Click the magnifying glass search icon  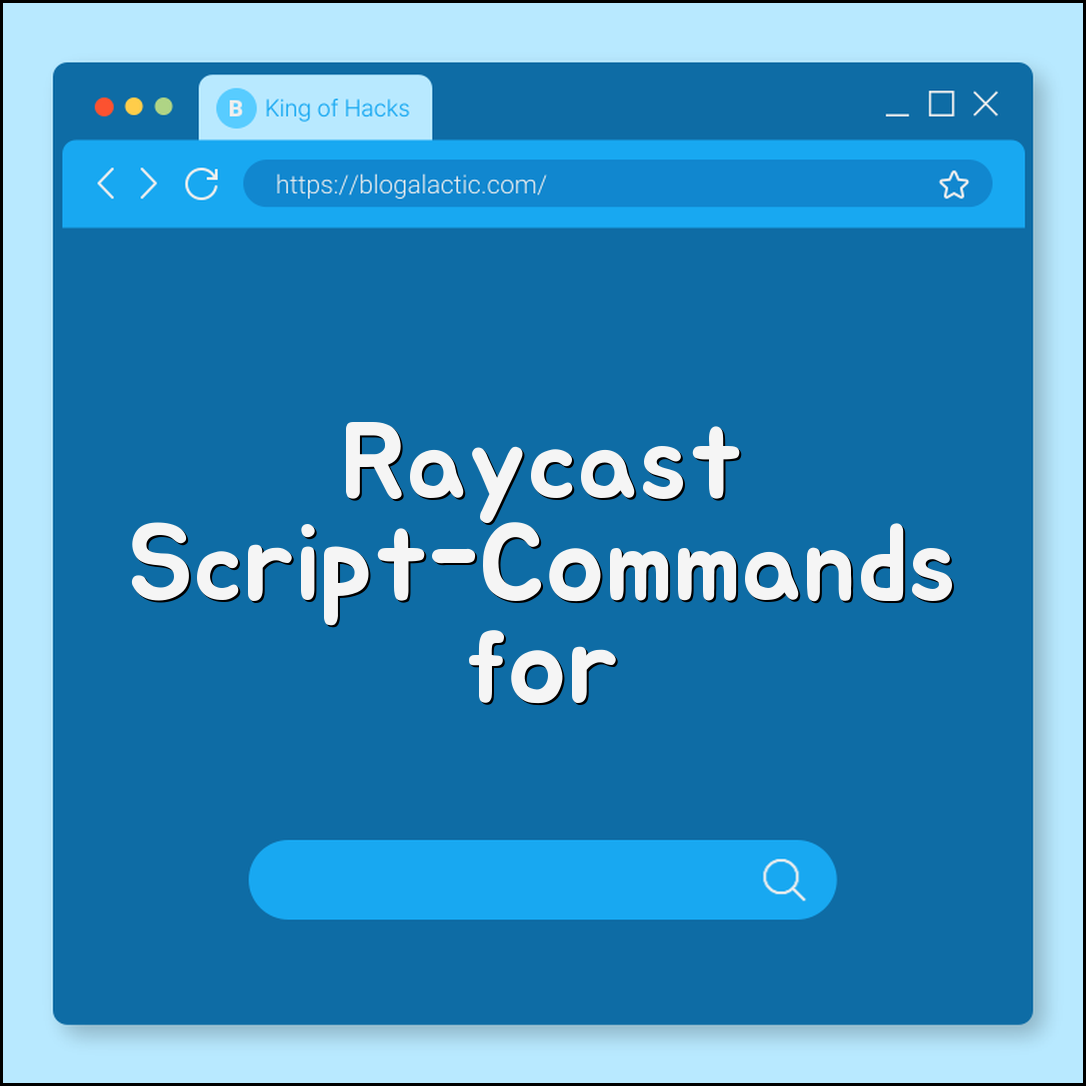click(x=785, y=880)
